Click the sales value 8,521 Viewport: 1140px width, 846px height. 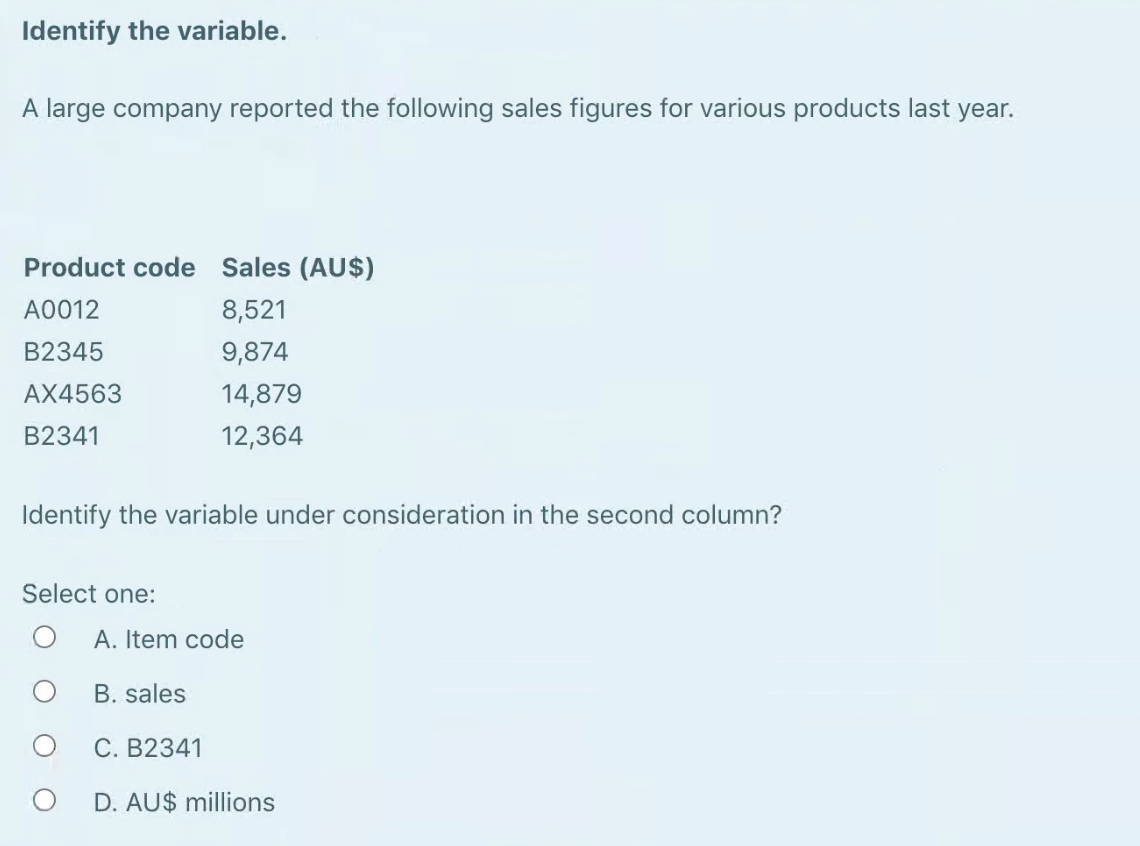tap(255, 310)
